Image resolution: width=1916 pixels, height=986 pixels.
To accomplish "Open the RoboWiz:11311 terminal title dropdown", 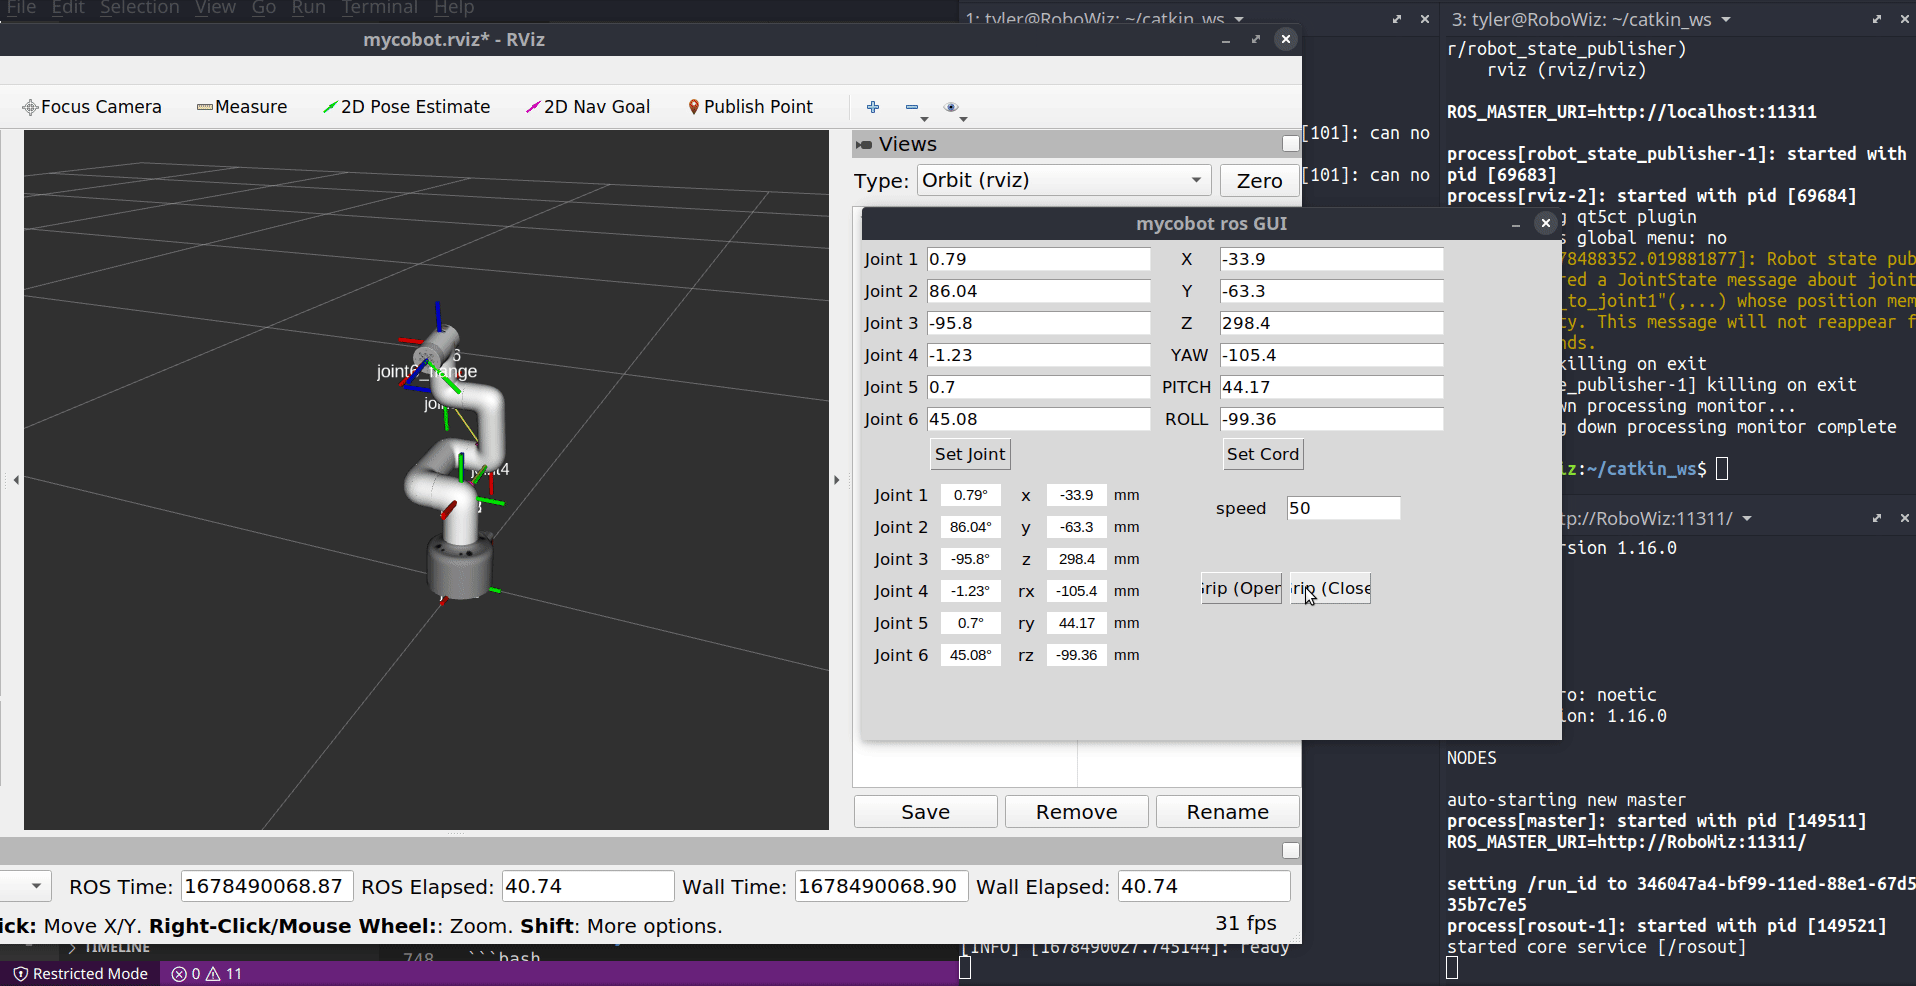I will [1747, 518].
